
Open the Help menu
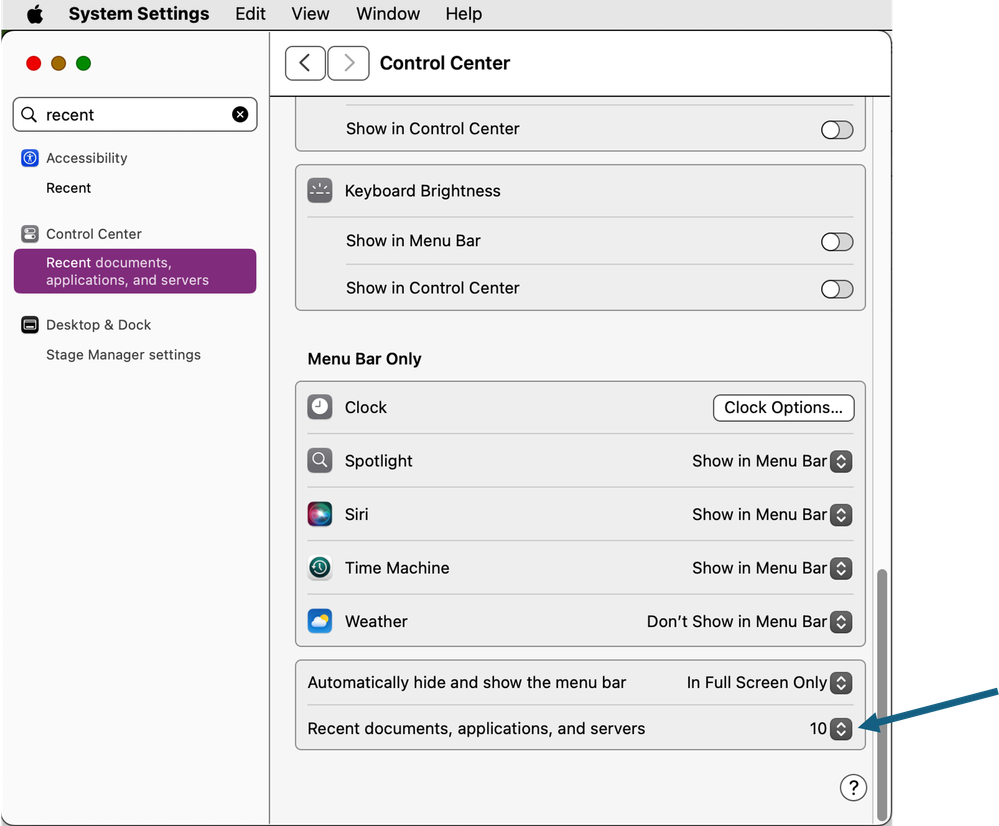[x=464, y=14]
